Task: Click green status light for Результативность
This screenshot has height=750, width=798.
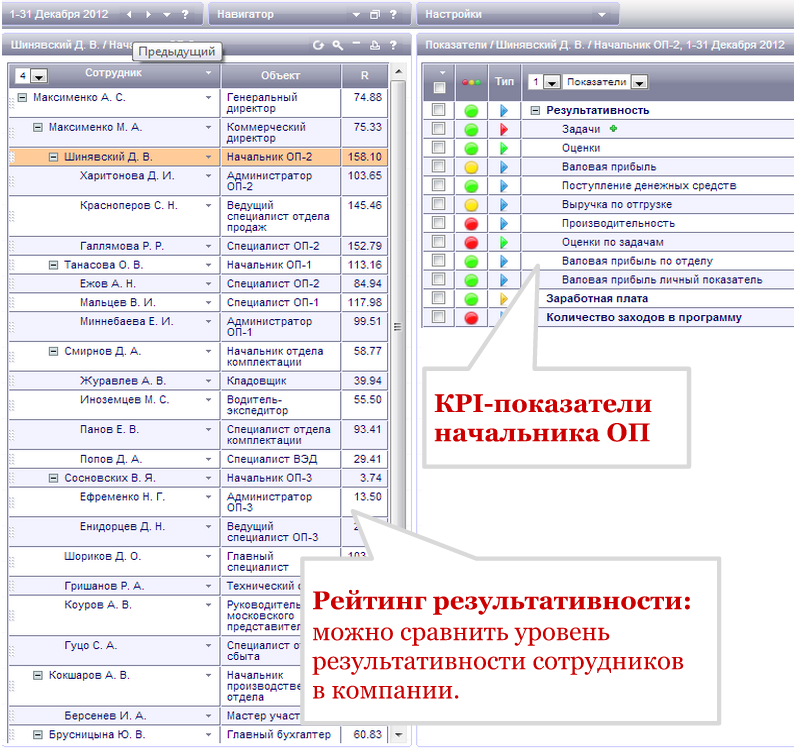Action: [471, 111]
